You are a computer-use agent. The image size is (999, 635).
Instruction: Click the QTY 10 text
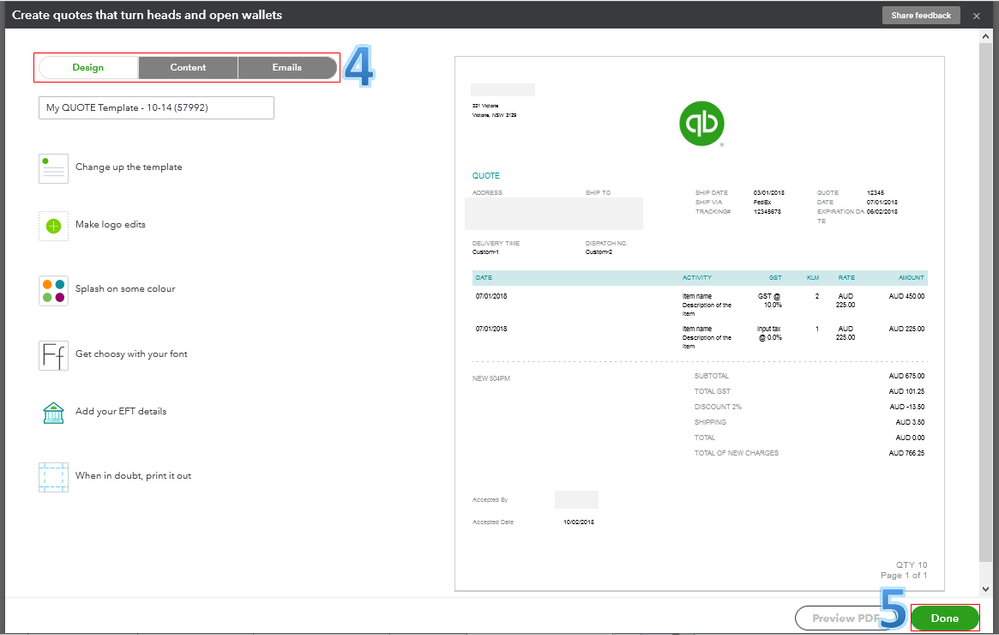pyautogui.click(x=912, y=565)
